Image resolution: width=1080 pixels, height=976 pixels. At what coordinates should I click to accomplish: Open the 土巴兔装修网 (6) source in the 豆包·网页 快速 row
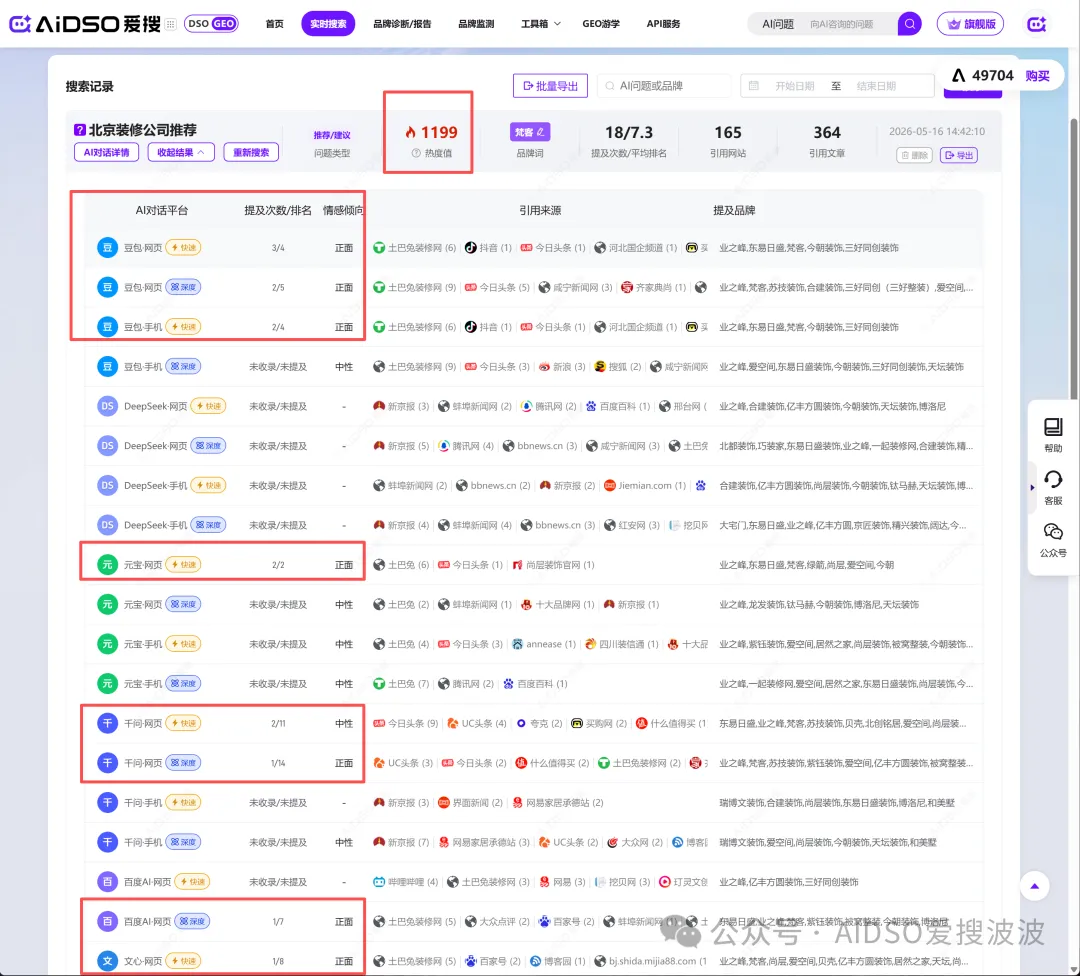415,247
